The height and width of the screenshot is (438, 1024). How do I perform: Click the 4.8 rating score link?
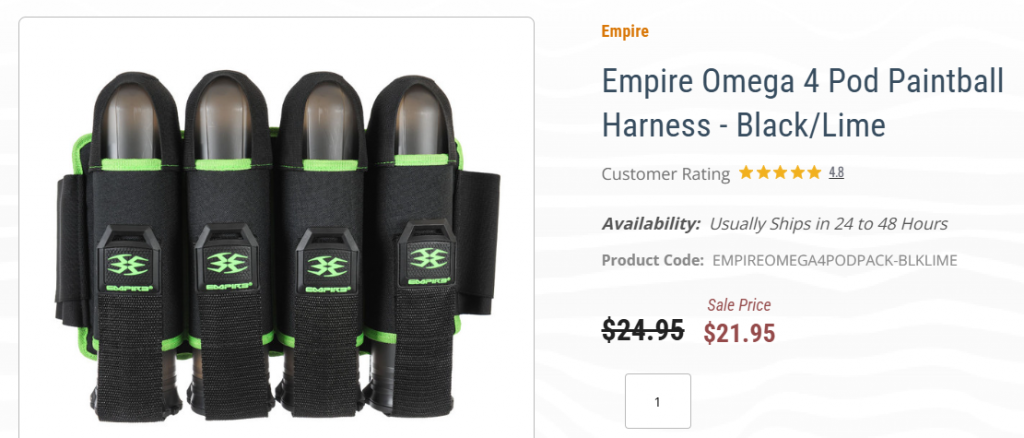coord(836,173)
